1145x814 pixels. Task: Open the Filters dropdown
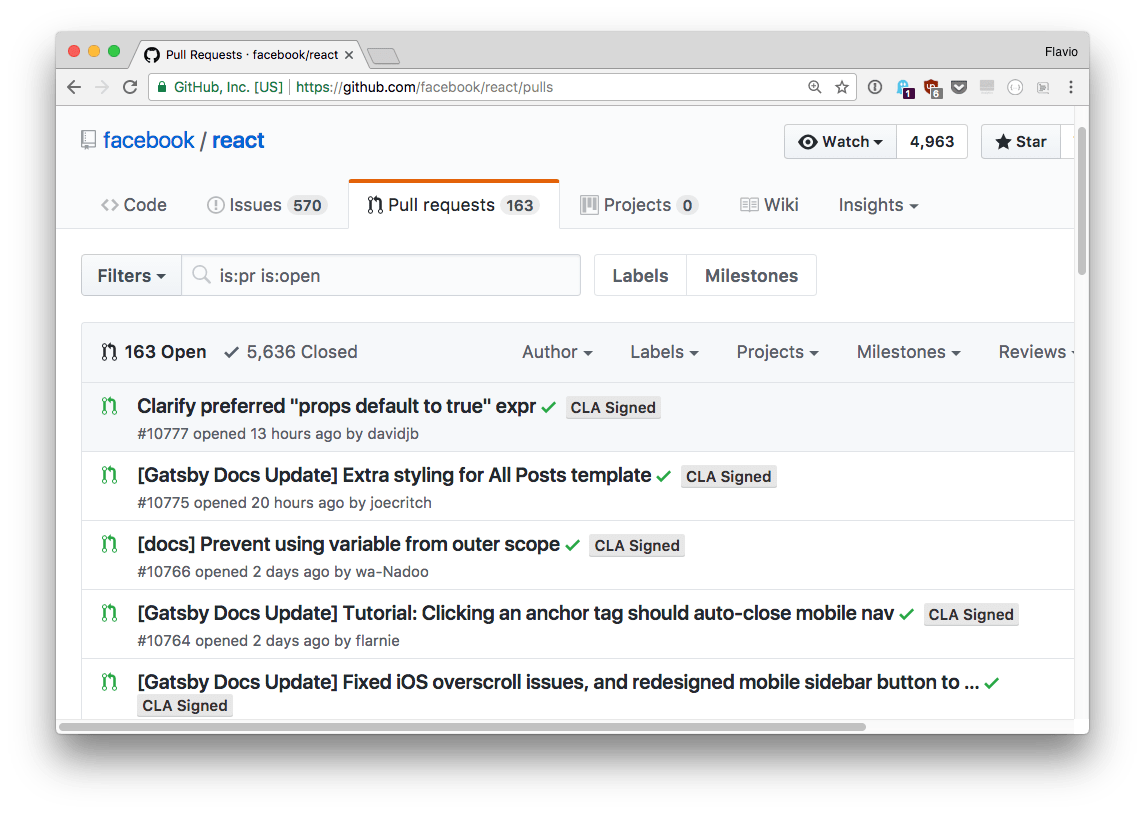pyautogui.click(x=131, y=275)
